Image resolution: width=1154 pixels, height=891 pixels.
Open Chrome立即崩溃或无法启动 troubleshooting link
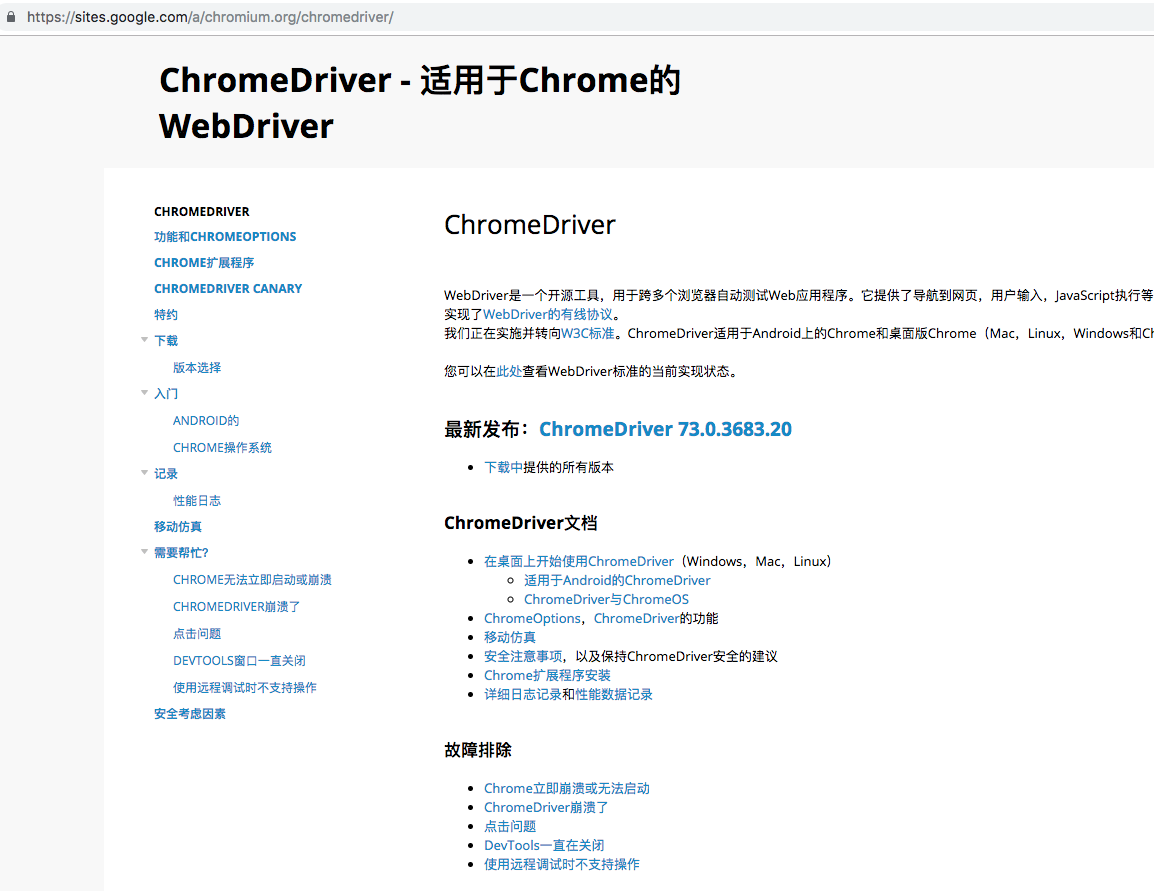[x=567, y=789]
